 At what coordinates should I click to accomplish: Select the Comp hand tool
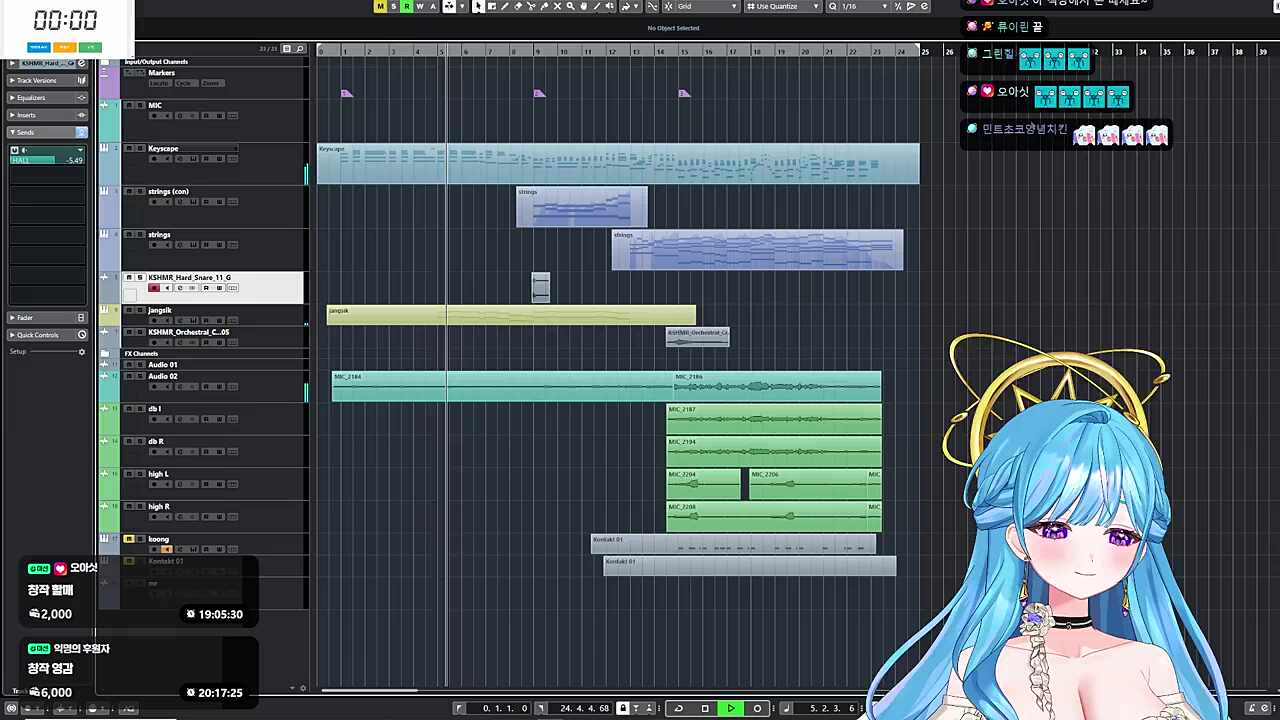(583, 6)
